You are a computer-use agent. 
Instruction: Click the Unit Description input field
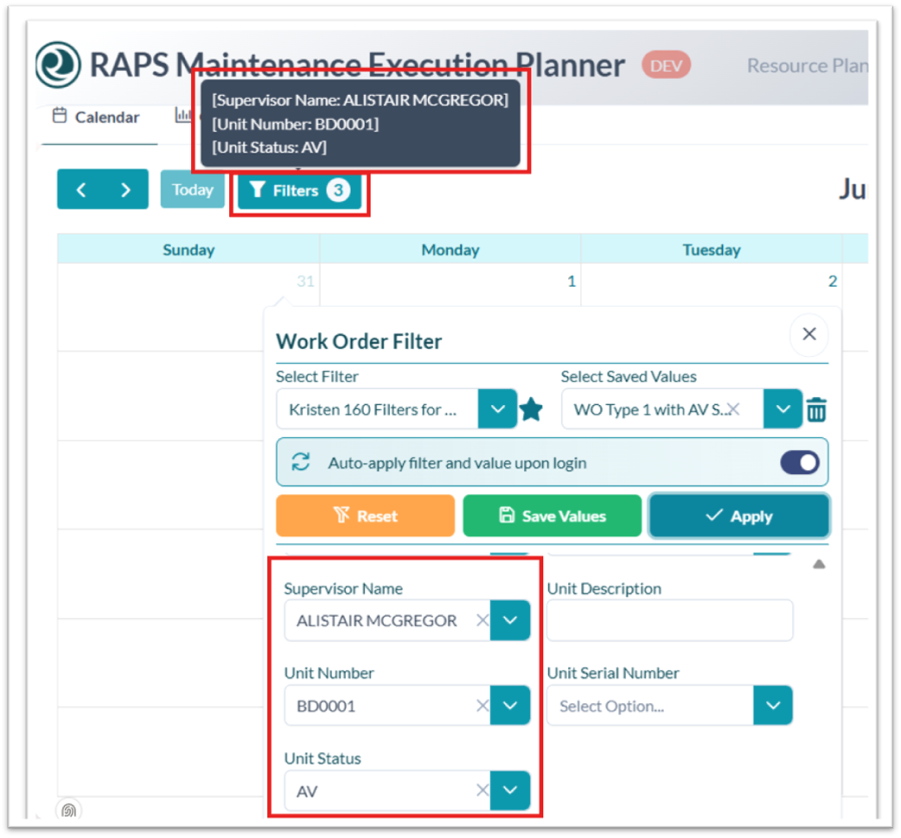pos(670,620)
